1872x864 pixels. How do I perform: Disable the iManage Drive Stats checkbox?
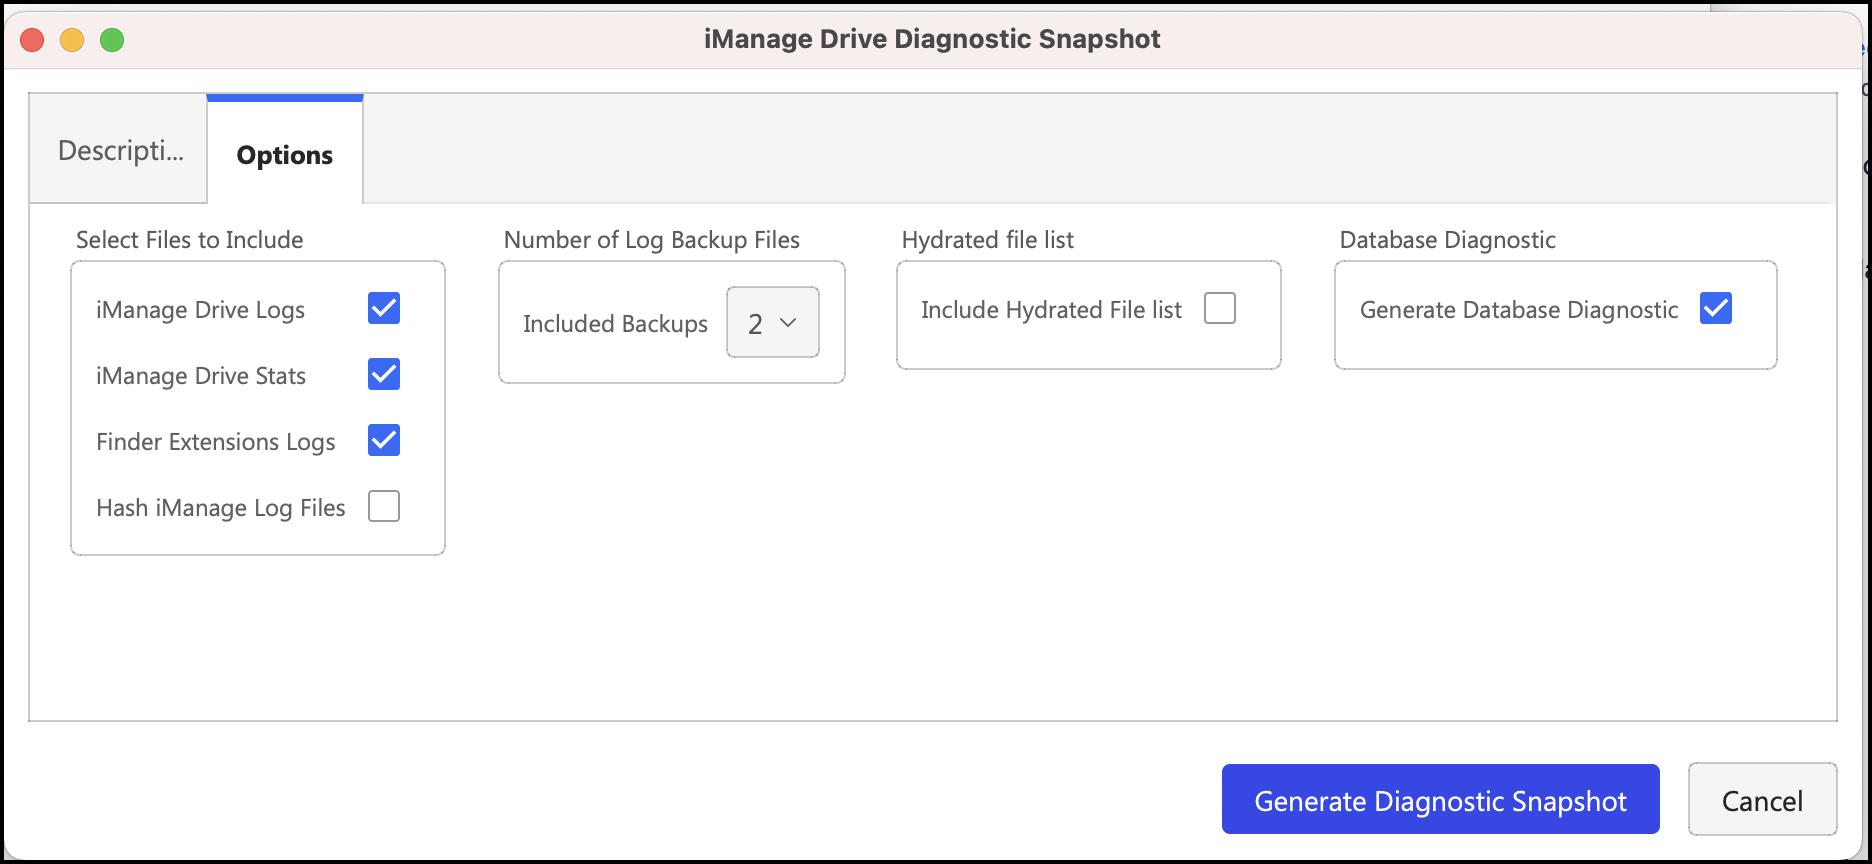[x=384, y=375]
